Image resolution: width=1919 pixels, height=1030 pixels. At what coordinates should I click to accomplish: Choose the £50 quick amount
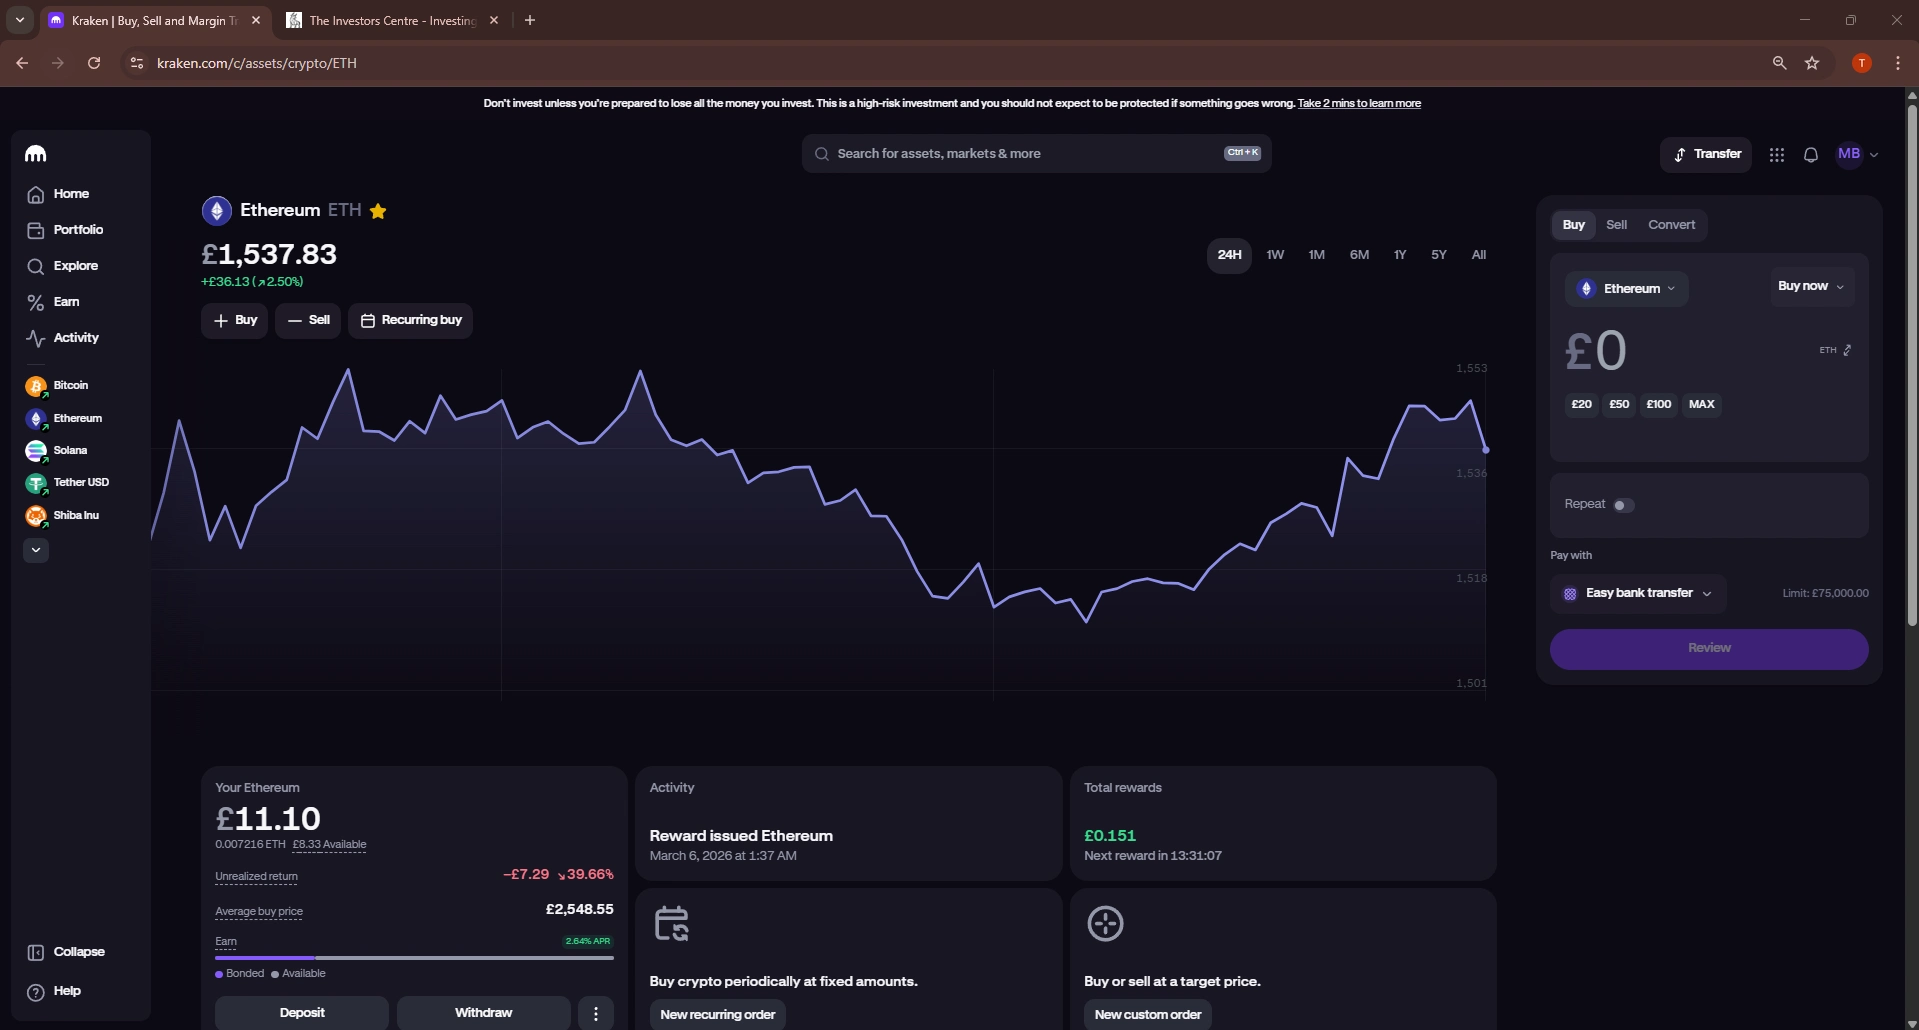pyautogui.click(x=1619, y=405)
